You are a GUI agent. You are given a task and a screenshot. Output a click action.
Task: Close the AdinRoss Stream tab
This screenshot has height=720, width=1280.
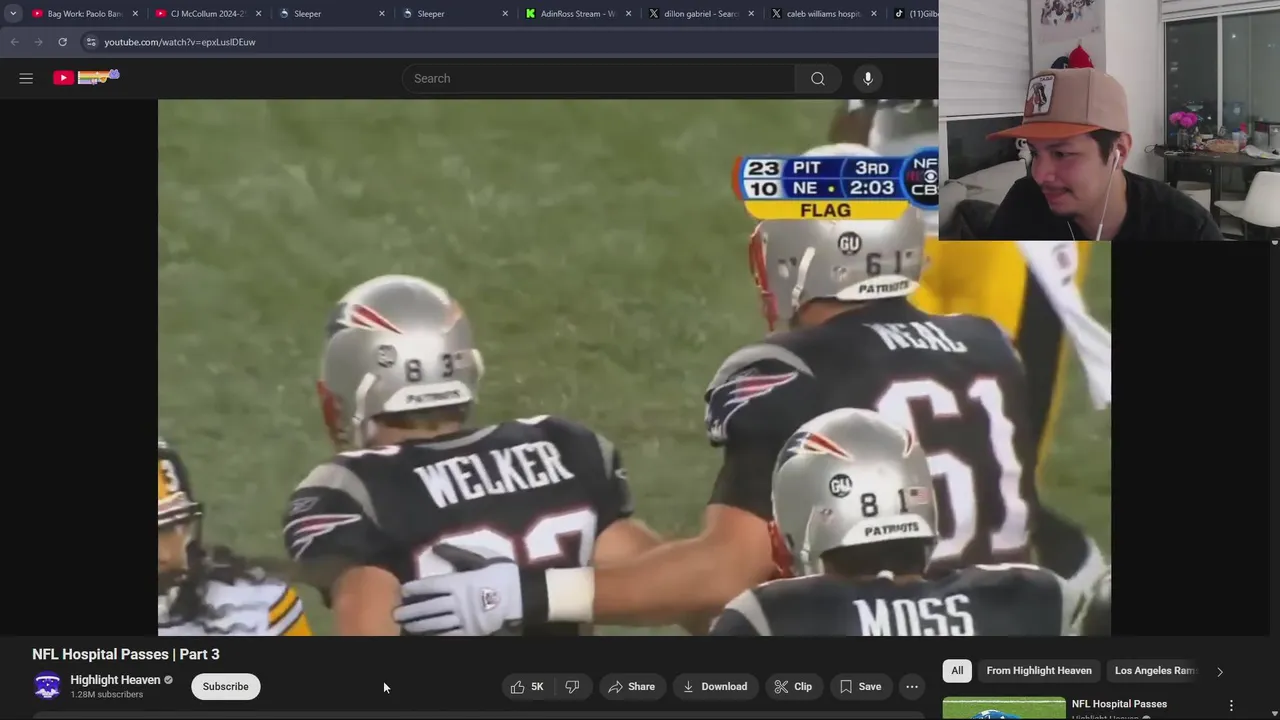[x=628, y=14]
